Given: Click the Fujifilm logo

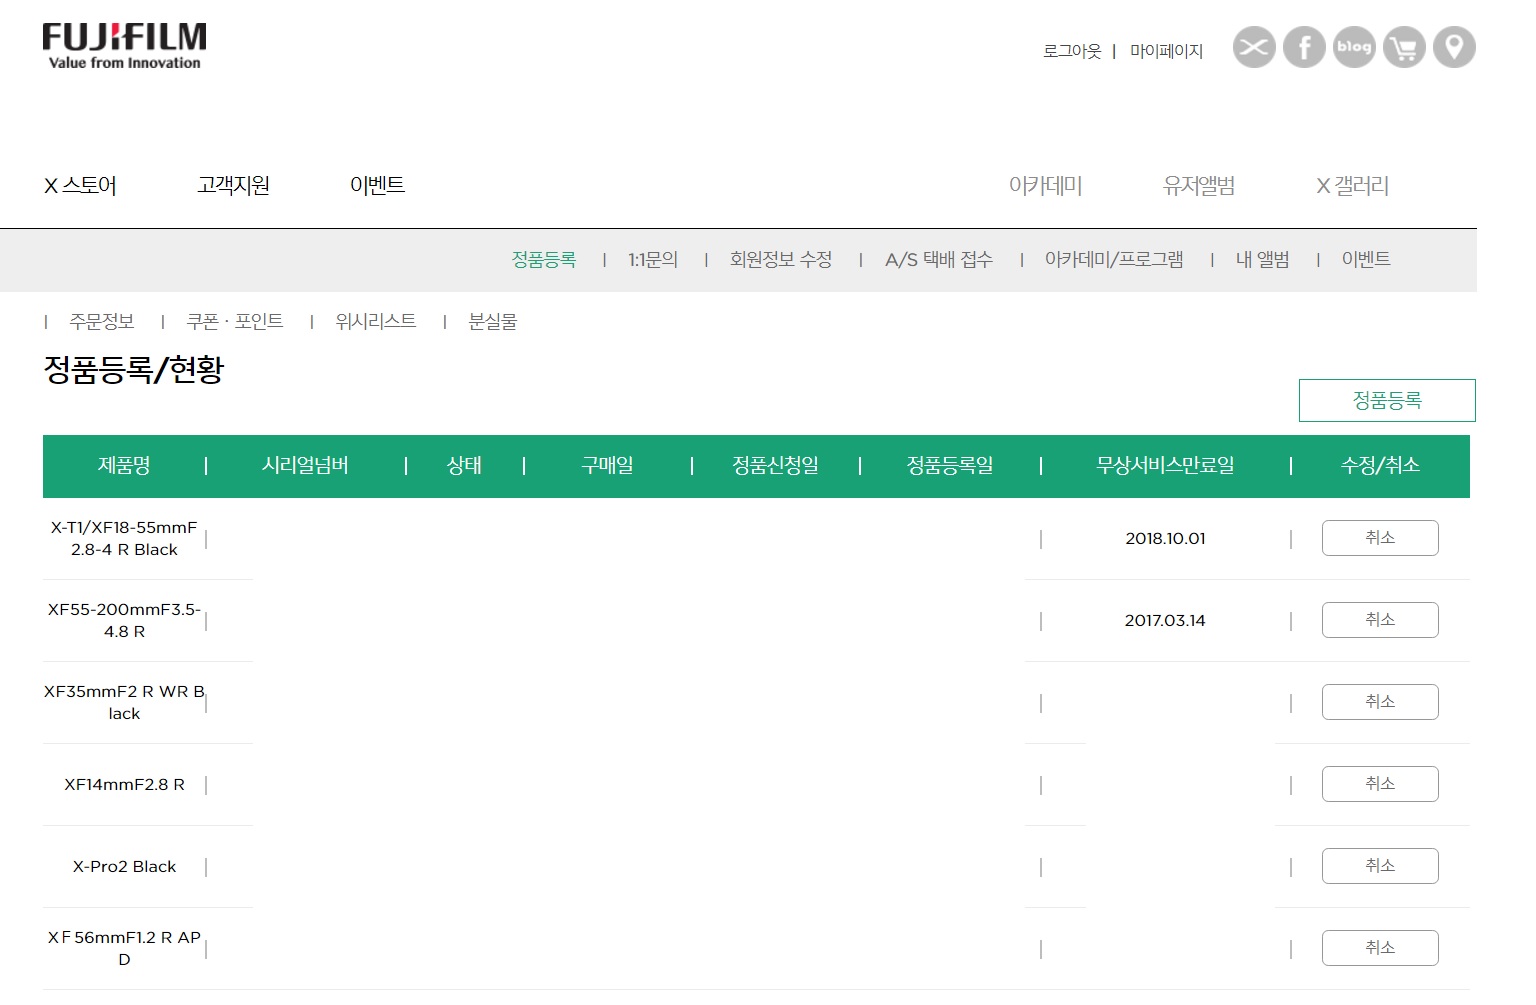Looking at the screenshot, I should [x=124, y=46].
